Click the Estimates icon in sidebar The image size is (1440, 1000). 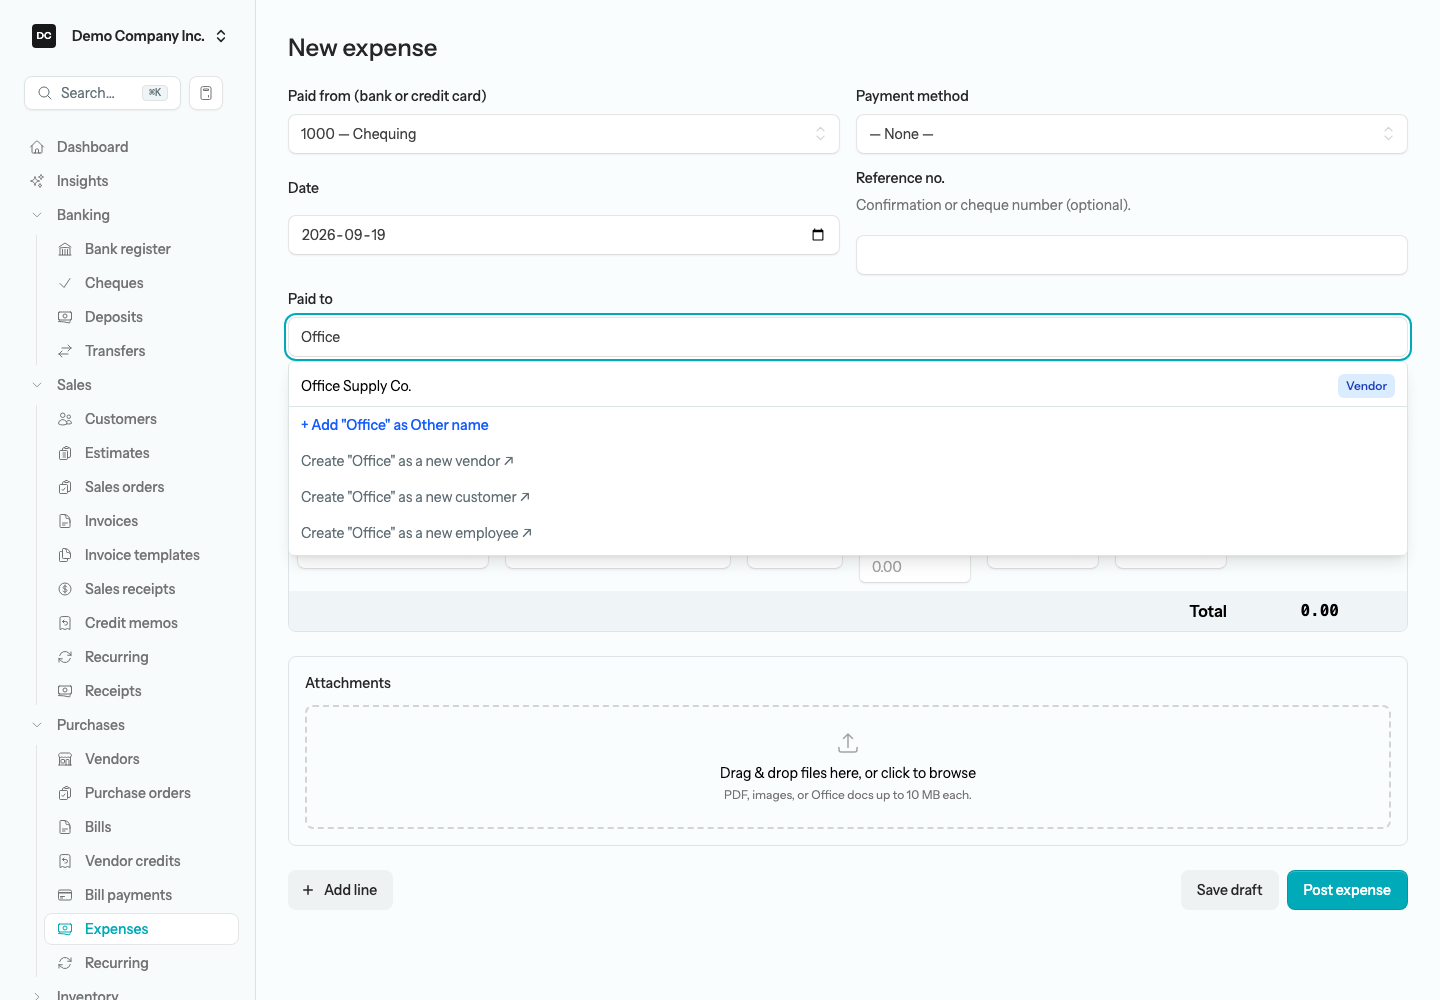point(65,453)
